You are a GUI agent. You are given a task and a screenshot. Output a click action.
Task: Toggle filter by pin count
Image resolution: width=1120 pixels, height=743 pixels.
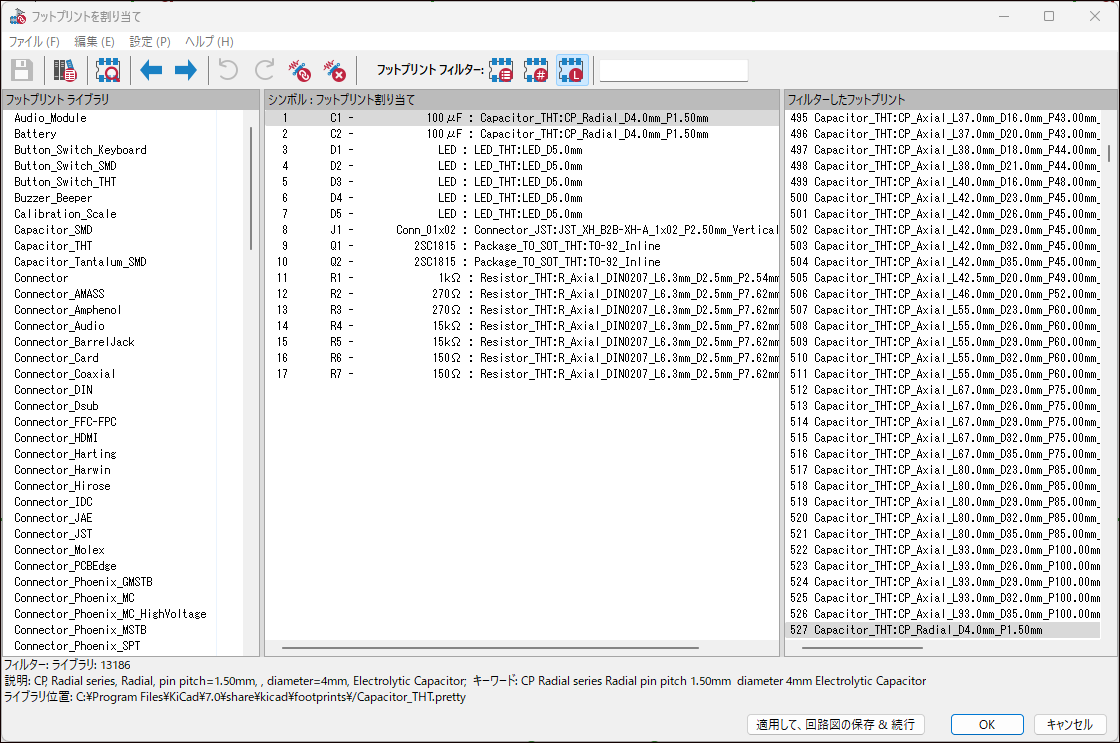point(537,70)
